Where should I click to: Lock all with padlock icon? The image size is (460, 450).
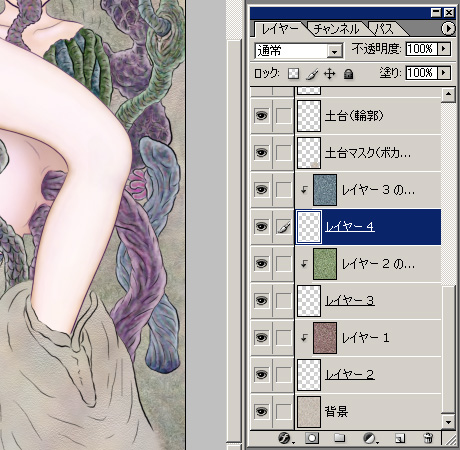click(348, 74)
